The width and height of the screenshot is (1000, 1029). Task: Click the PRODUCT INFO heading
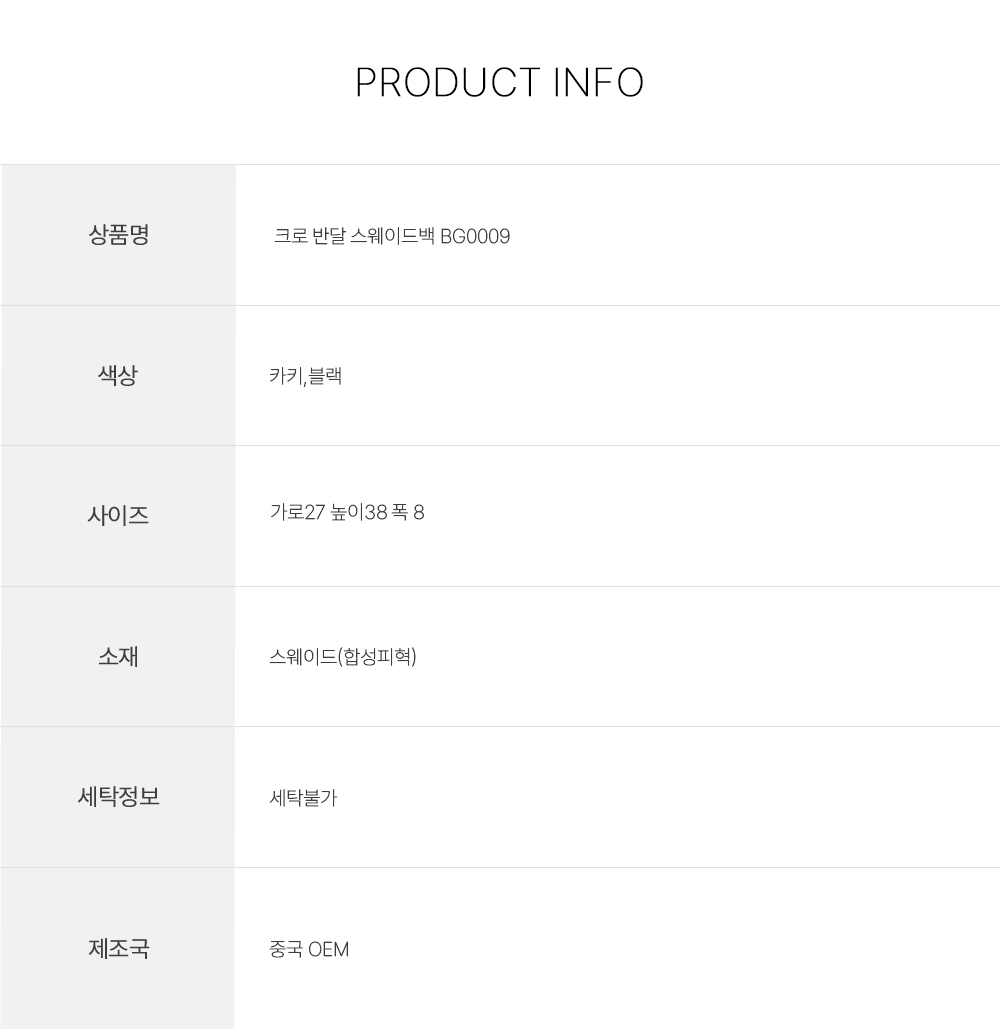click(x=499, y=83)
